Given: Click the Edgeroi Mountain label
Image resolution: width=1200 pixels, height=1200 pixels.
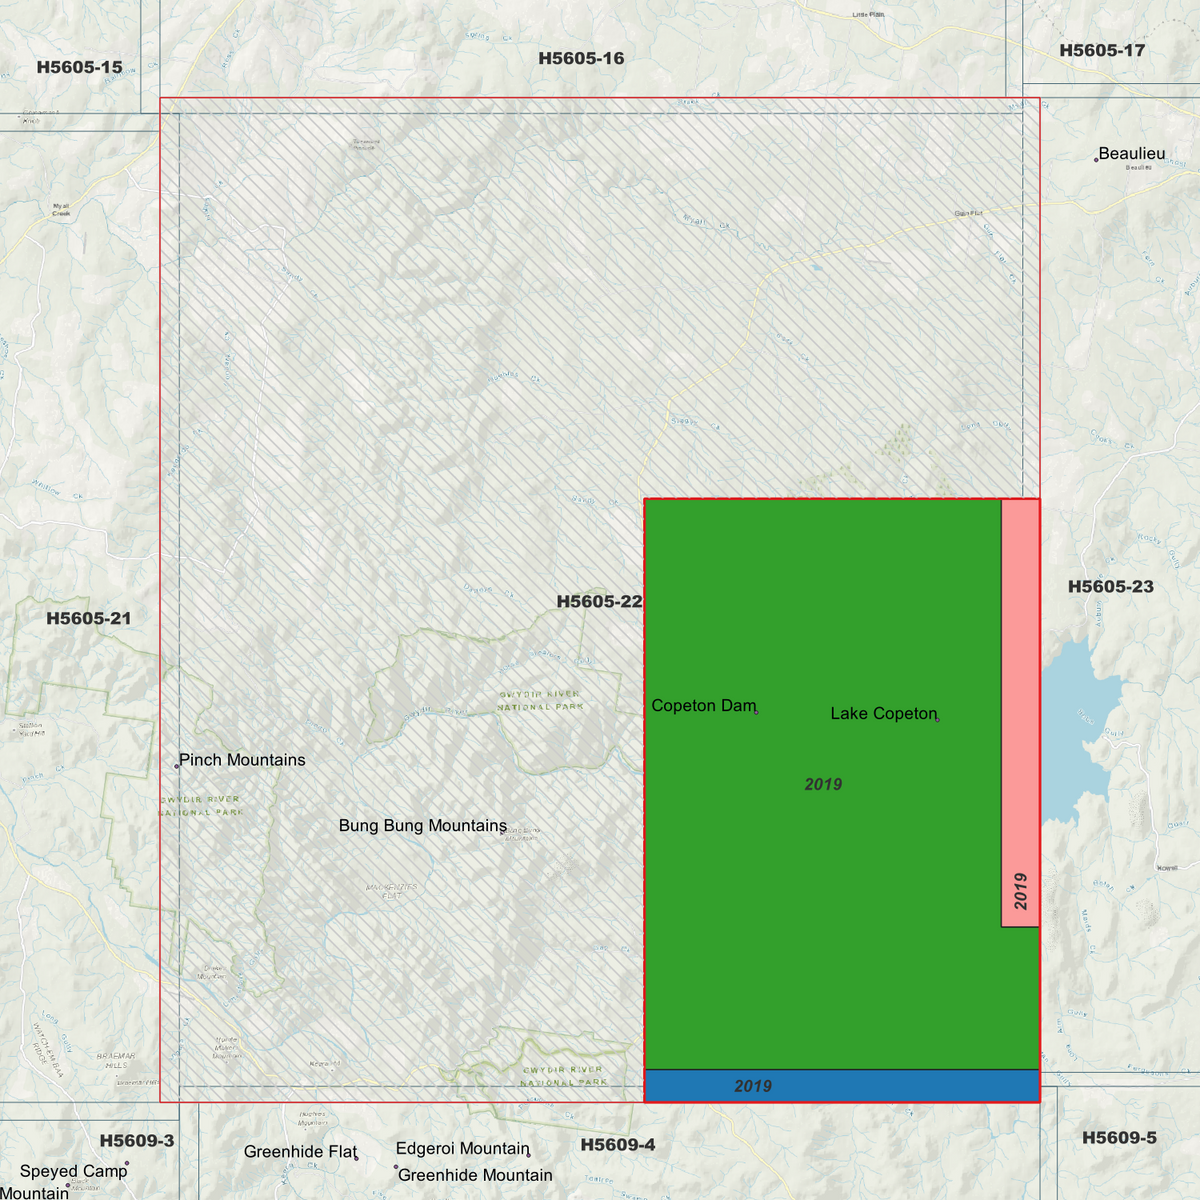Looking at the screenshot, I should (463, 1149).
